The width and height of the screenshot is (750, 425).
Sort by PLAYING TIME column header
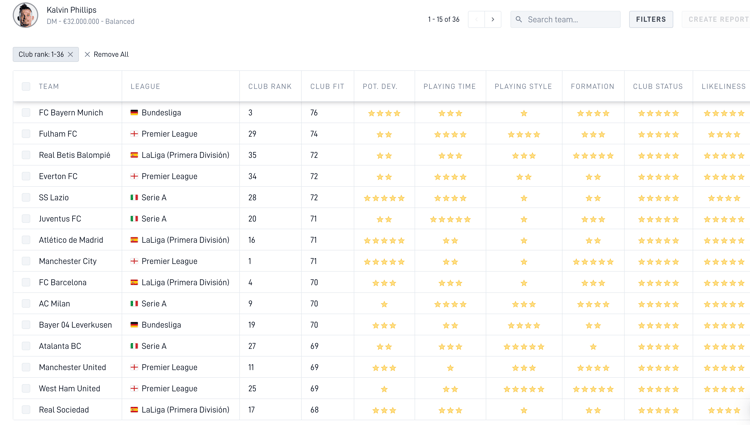450,87
